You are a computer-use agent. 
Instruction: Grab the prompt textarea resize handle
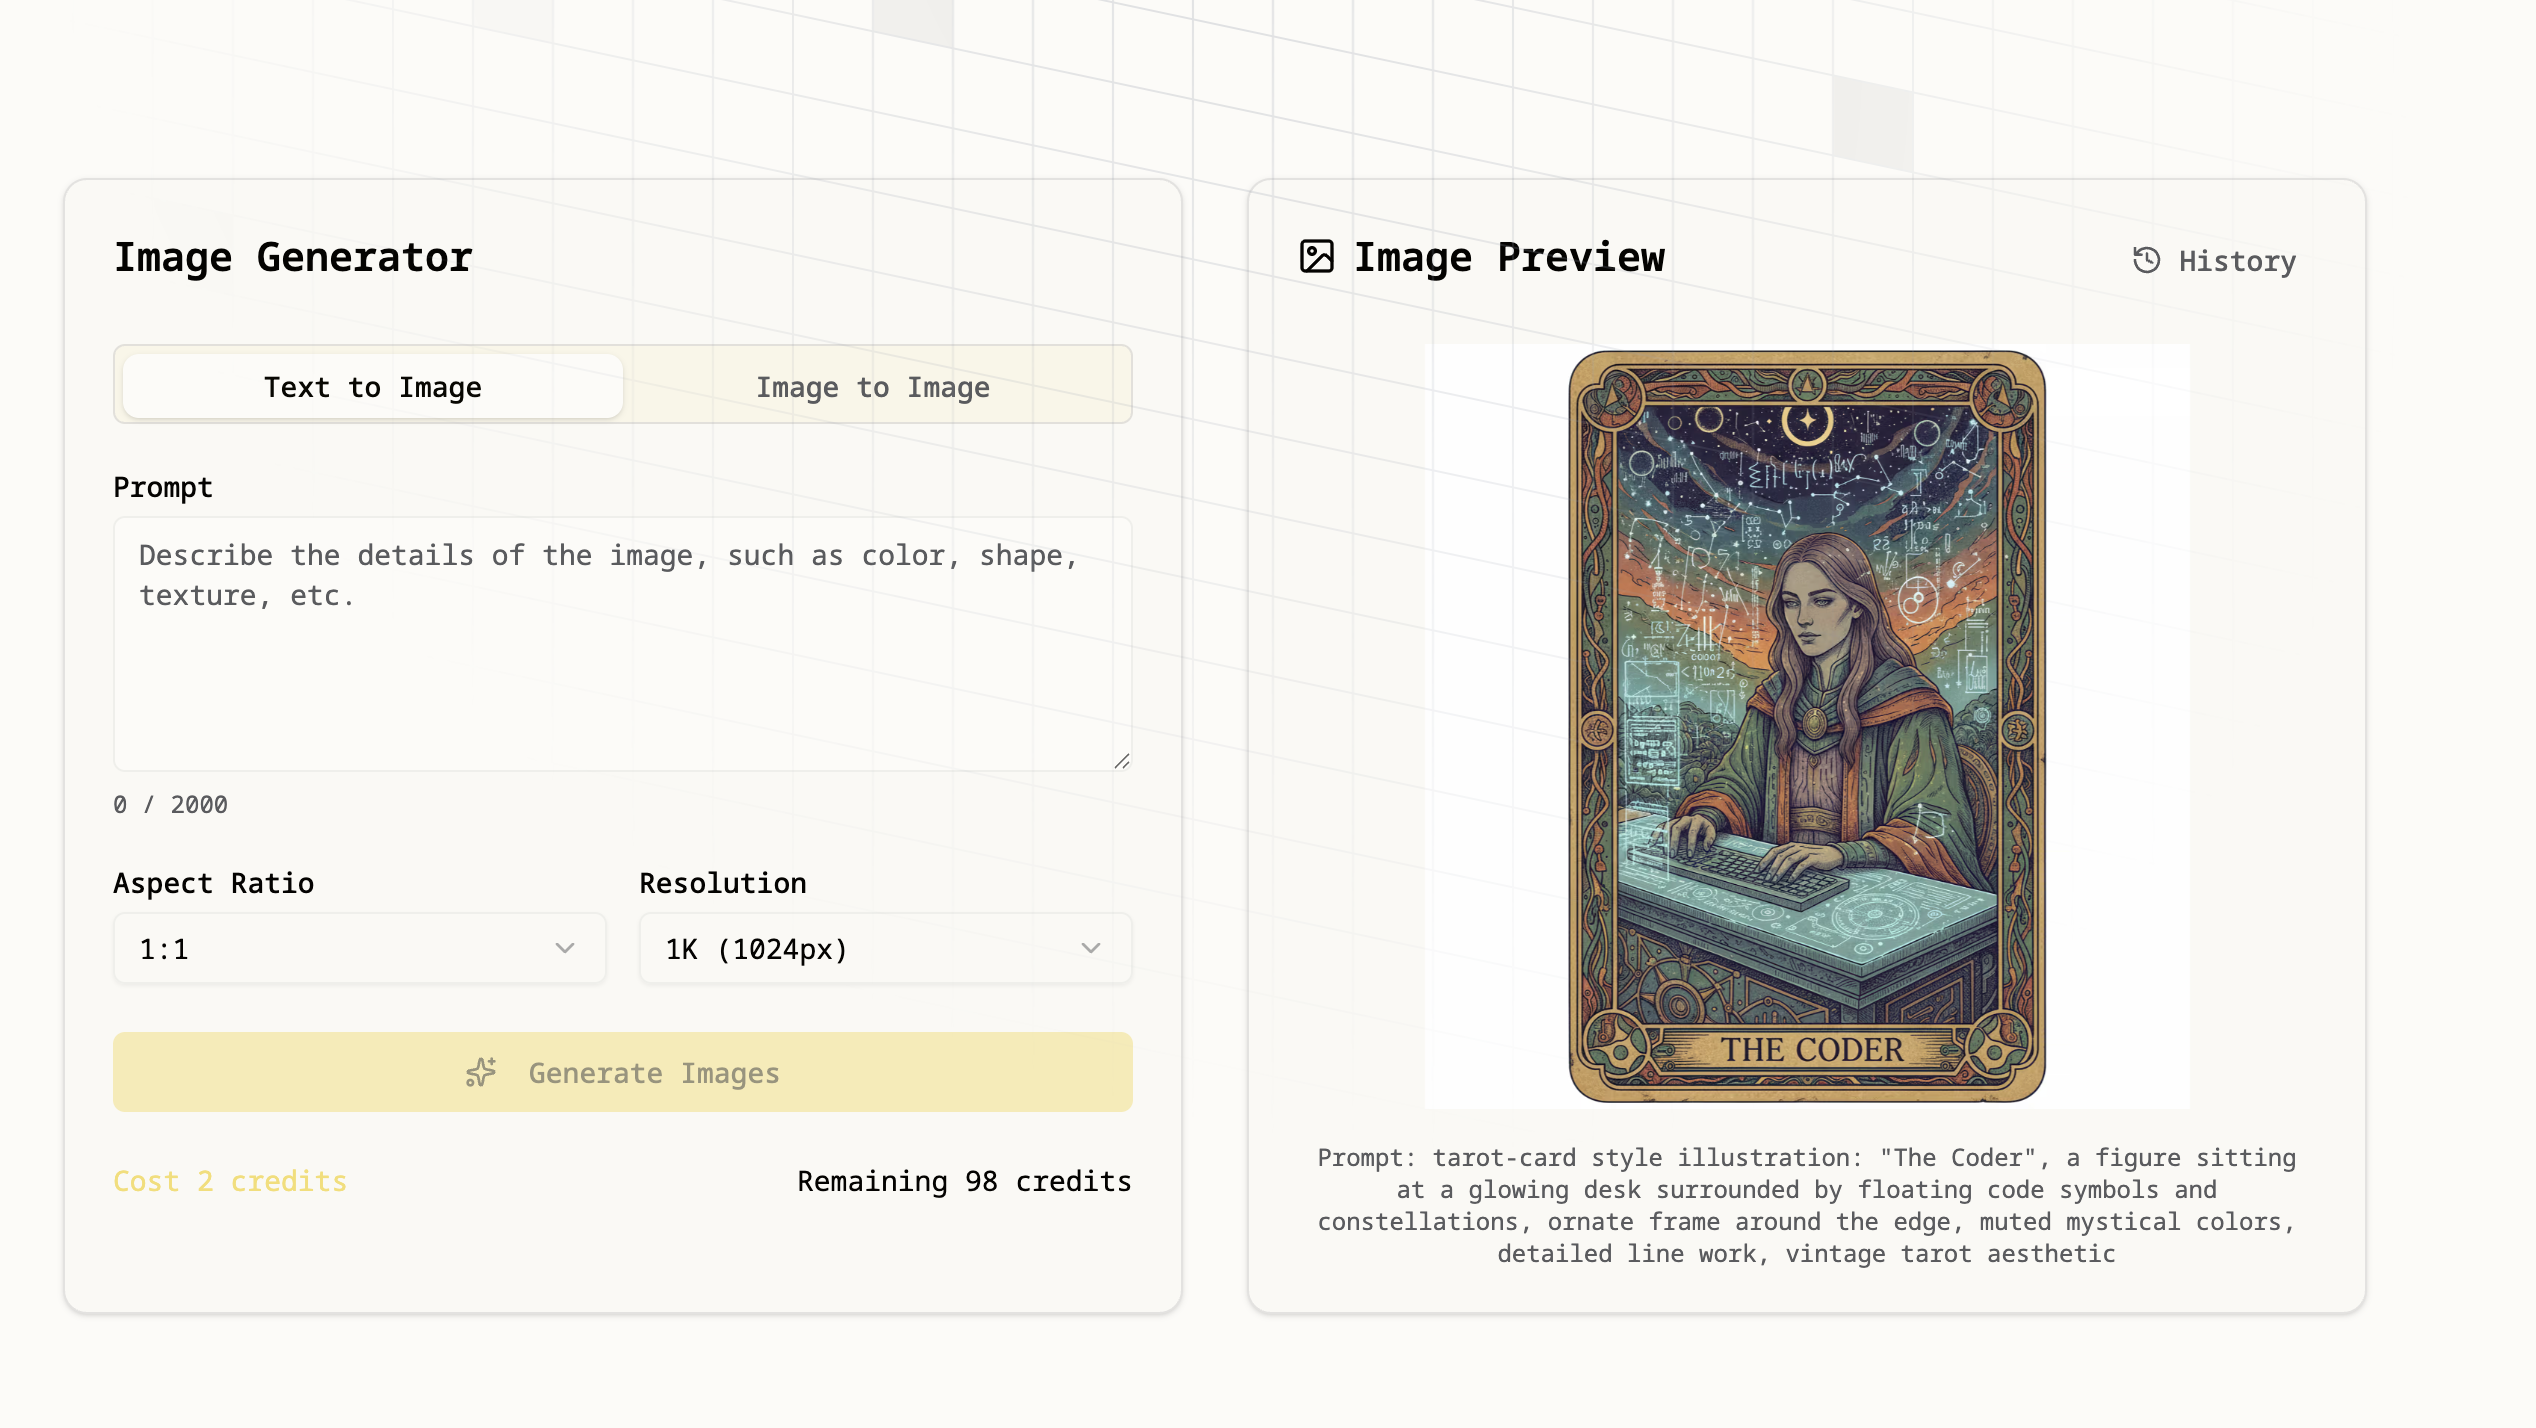[x=1122, y=761]
